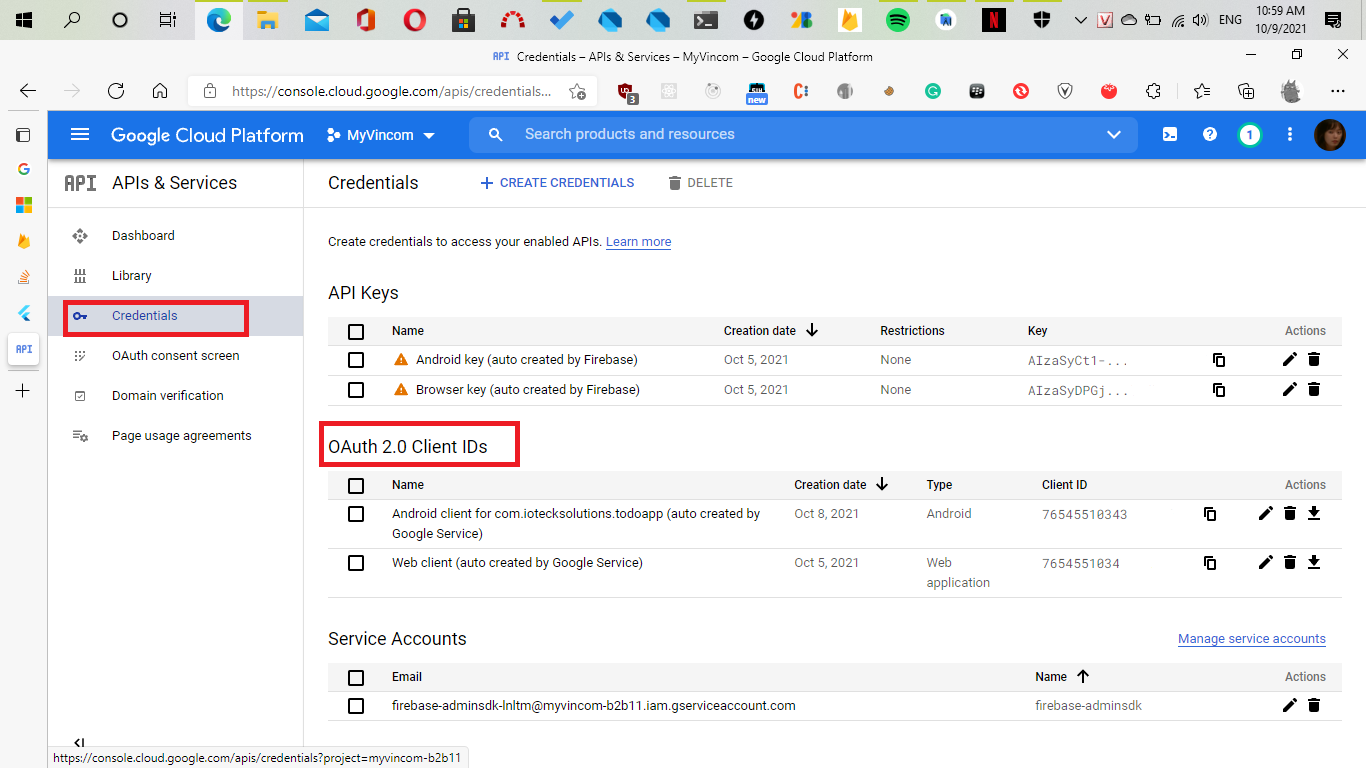The height and width of the screenshot is (768, 1366).
Task: Activate Cloud Shell terminal icon
Action: (1170, 135)
